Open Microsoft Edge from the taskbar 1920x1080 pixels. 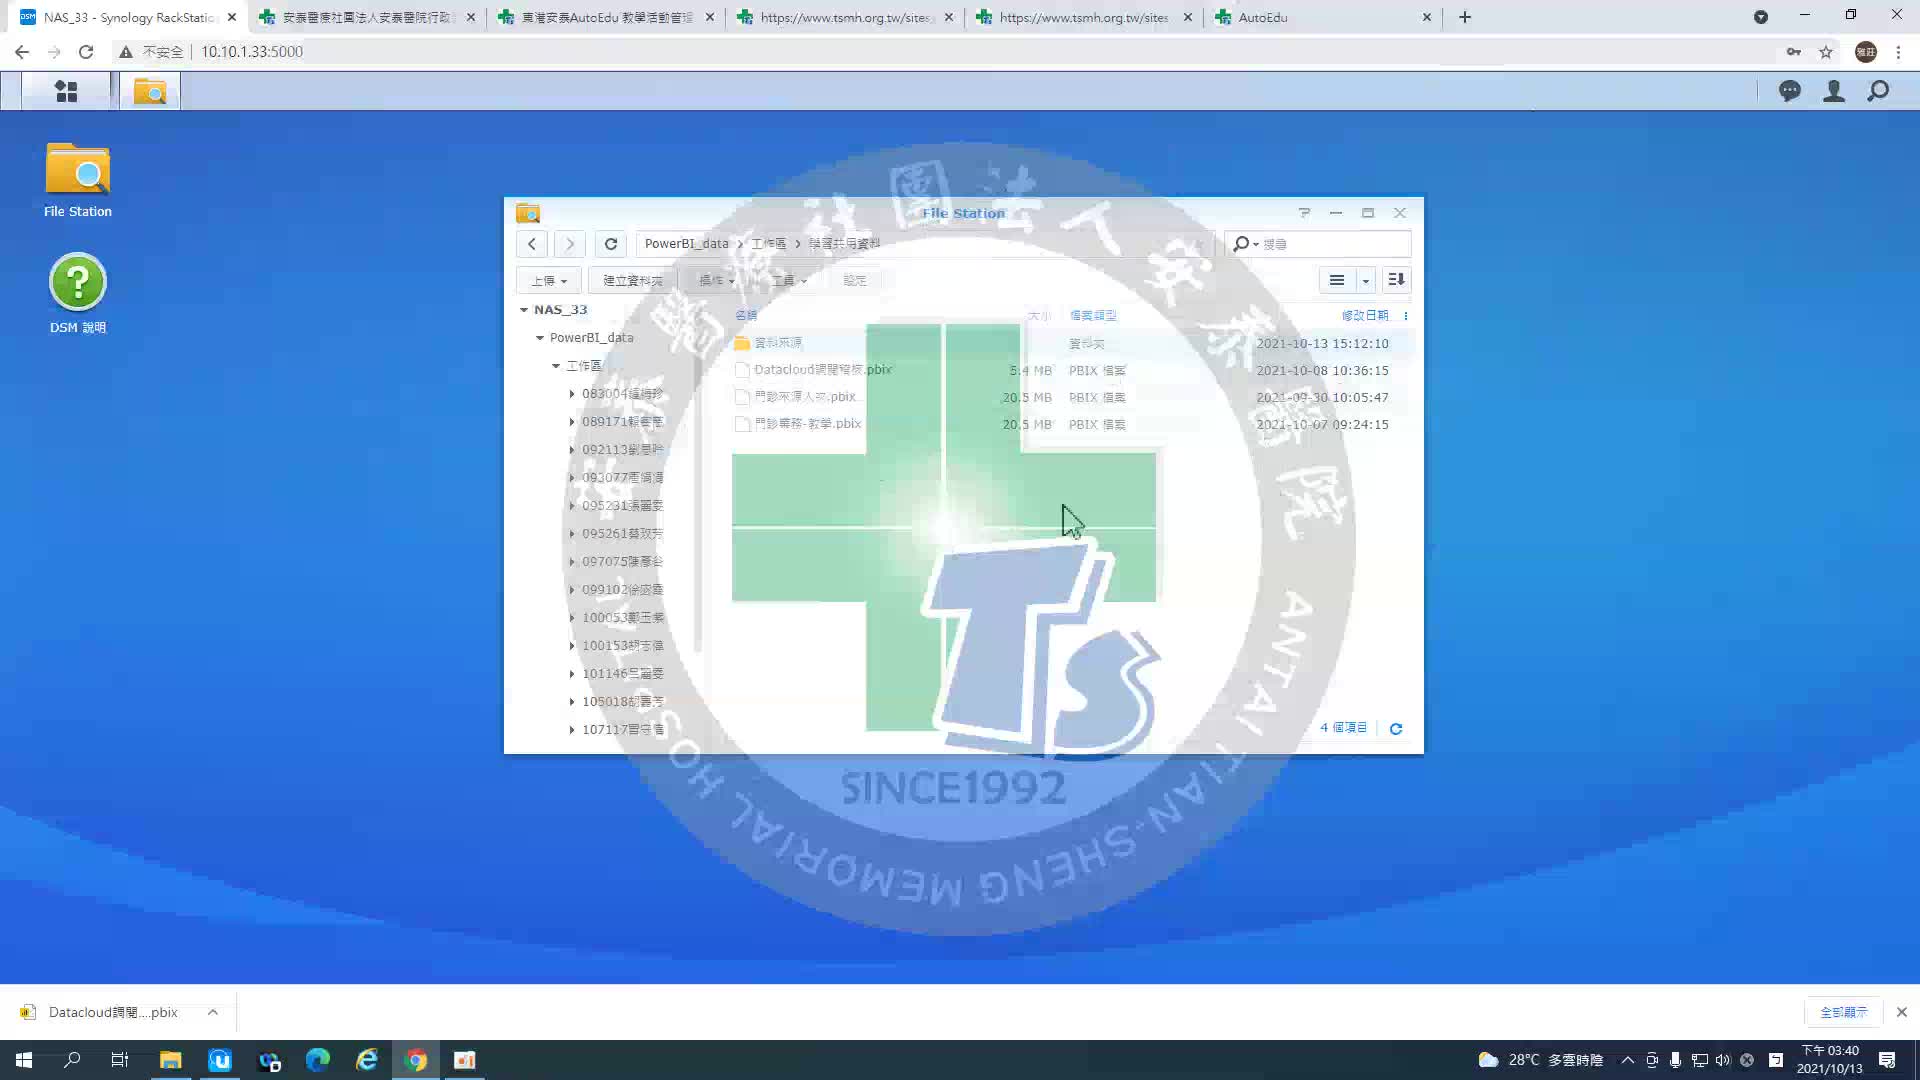318,1060
